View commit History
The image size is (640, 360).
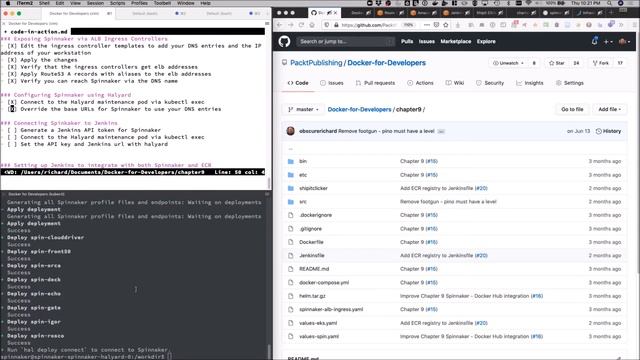pyautogui.click(x=608, y=131)
